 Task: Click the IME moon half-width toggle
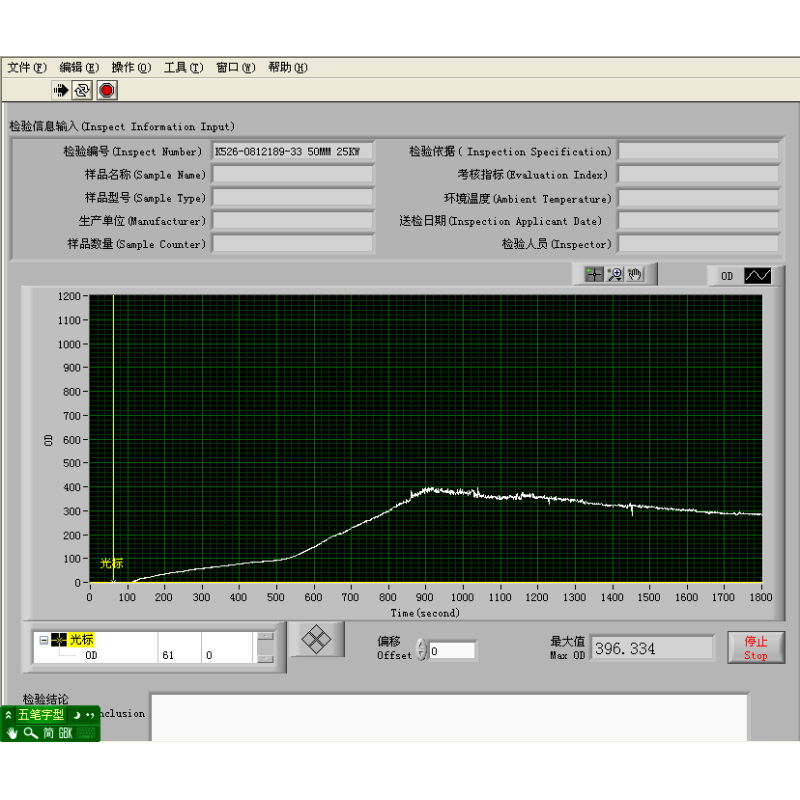tap(77, 715)
